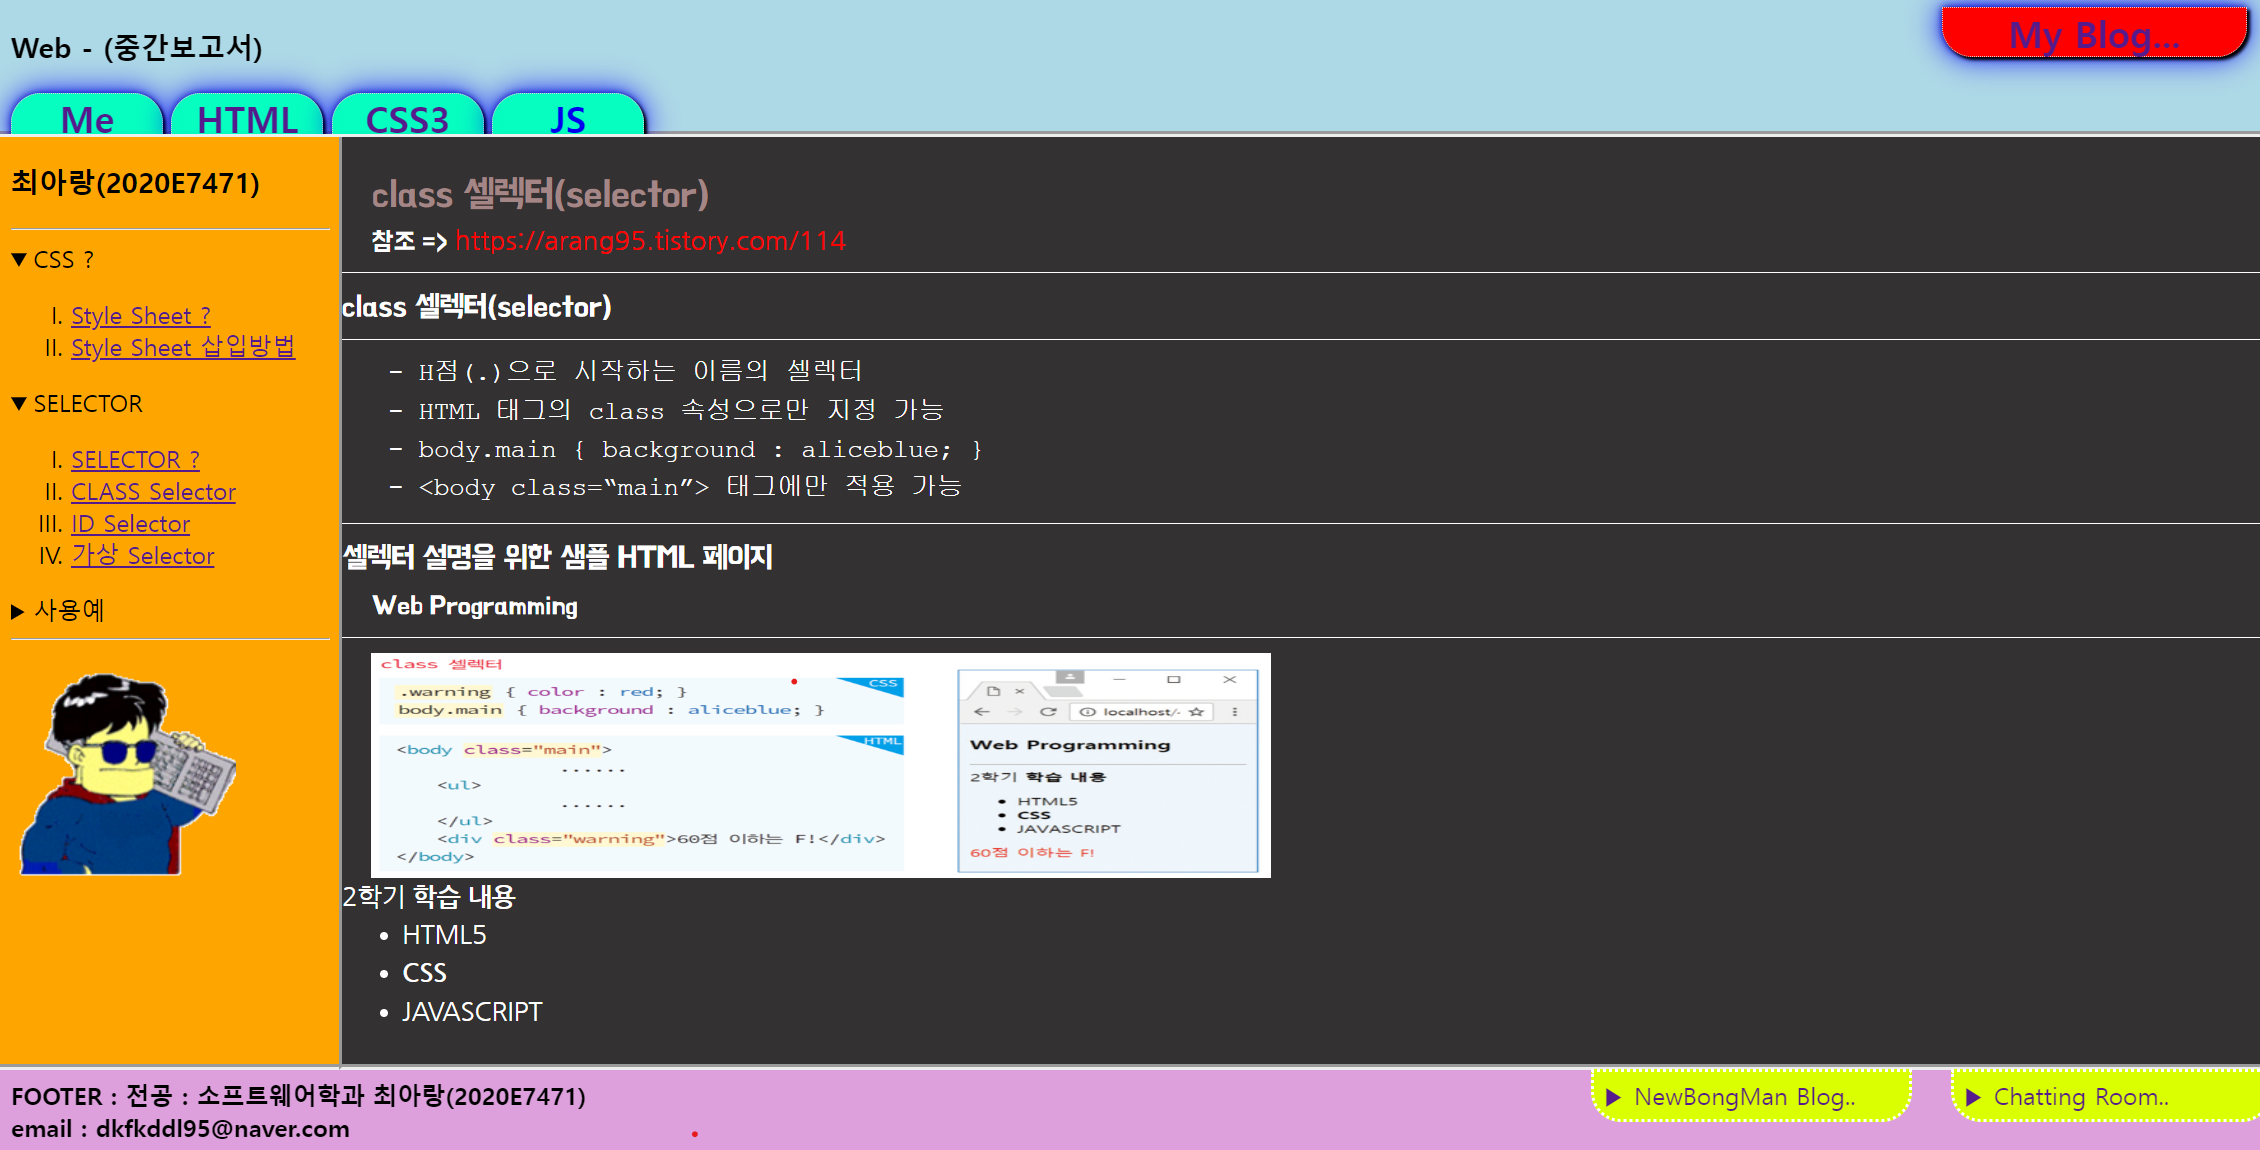Click the Web Programming heading
Screen dimensions: 2260x1150
click(x=475, y=606)
